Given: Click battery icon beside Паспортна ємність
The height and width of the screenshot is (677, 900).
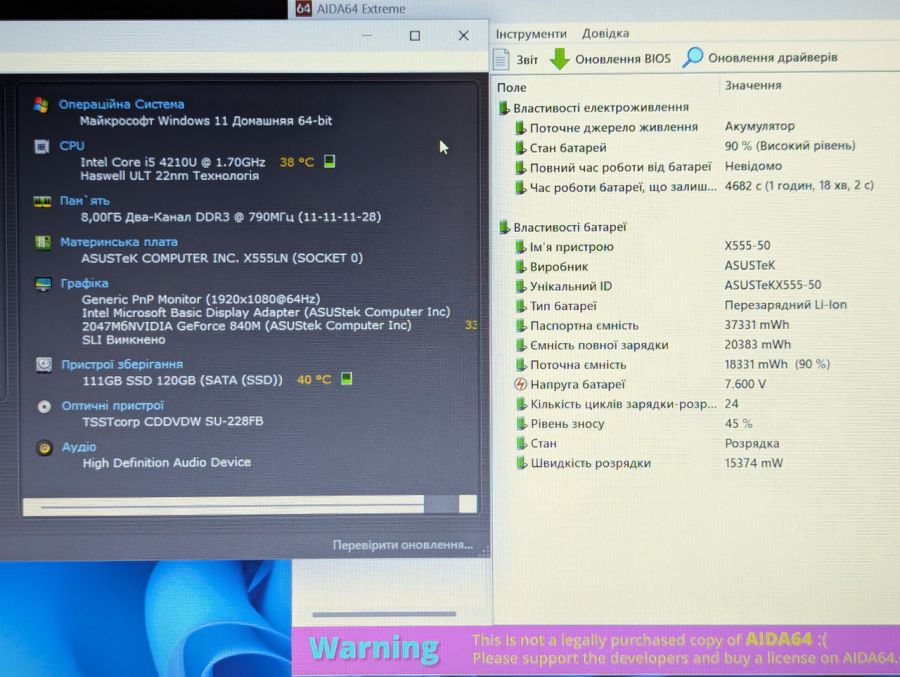Looking at the screenshot, I should [520, 326].
